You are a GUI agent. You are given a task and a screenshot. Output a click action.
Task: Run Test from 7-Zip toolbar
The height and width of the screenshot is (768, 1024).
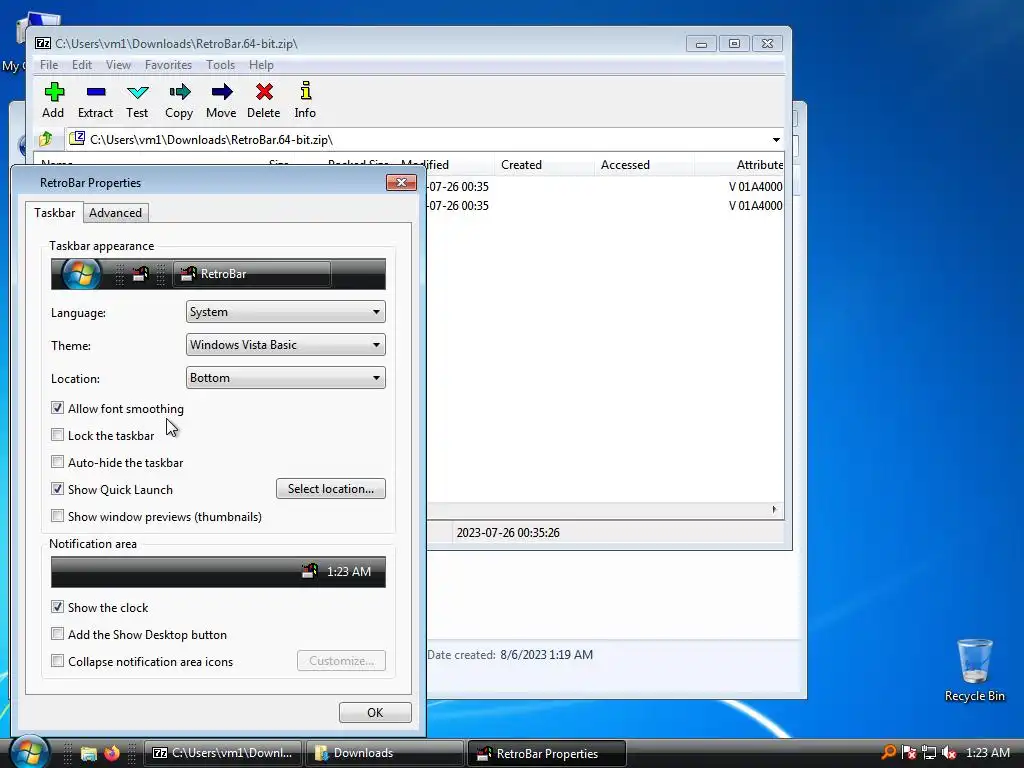coord(137,100)
